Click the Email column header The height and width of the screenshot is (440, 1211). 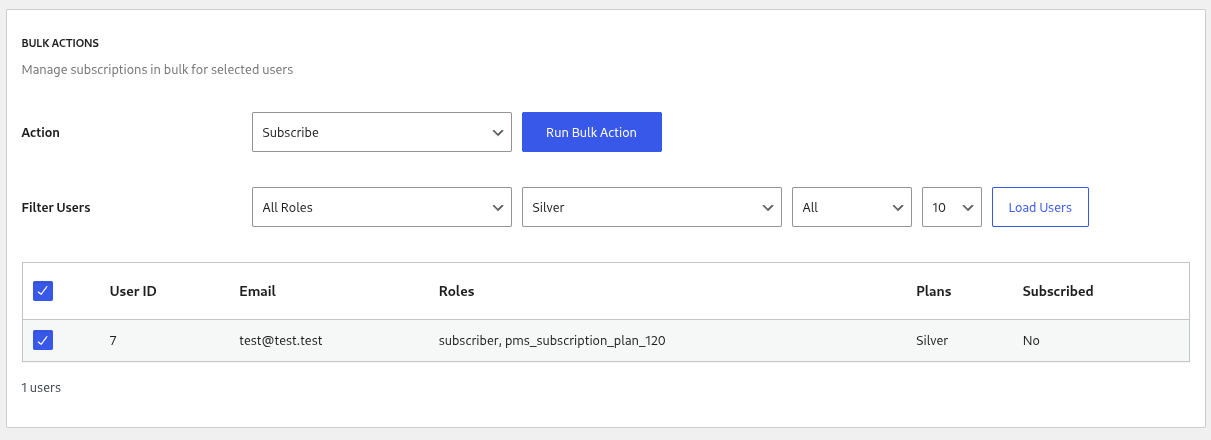point(258,291)
